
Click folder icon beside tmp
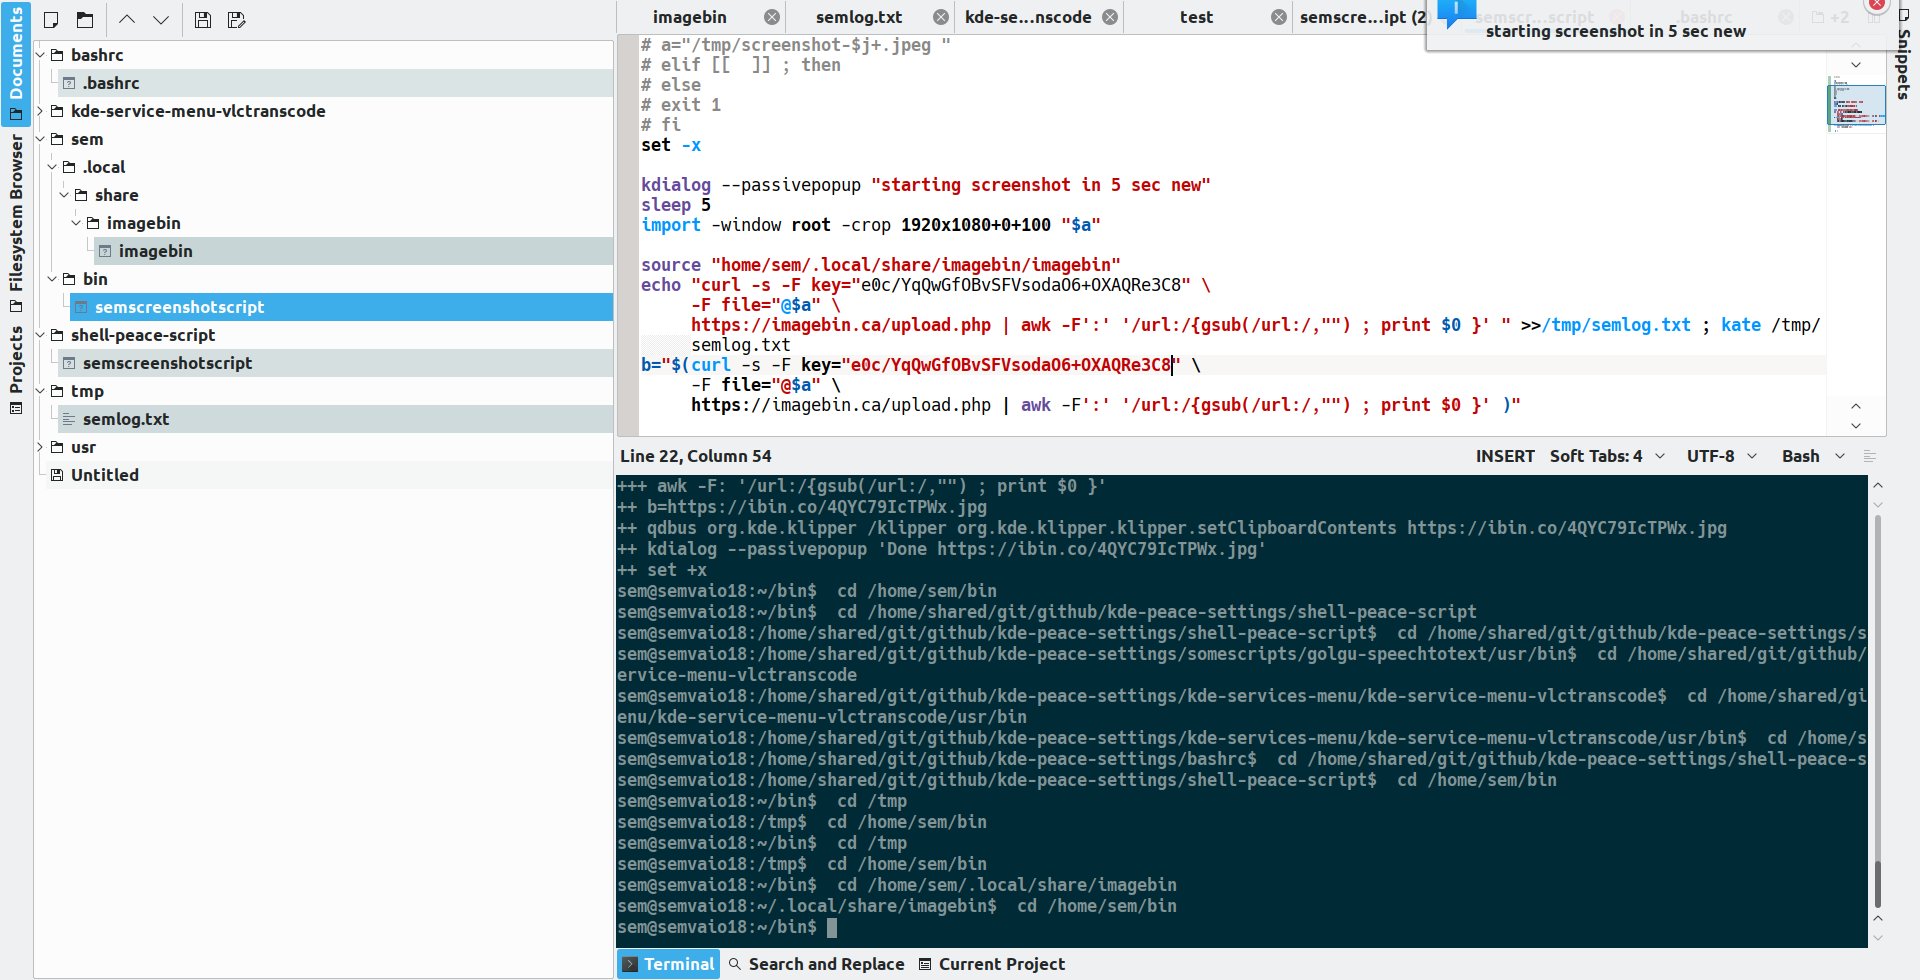click(57, 391)
